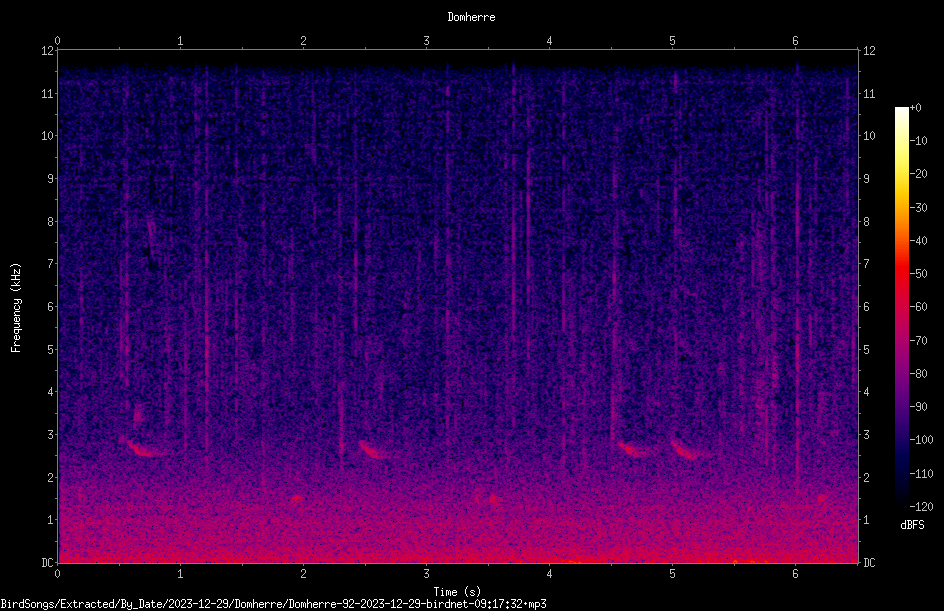Click the file path text at bottom
The width and height of the screenshot is (944, 611).
273,604
